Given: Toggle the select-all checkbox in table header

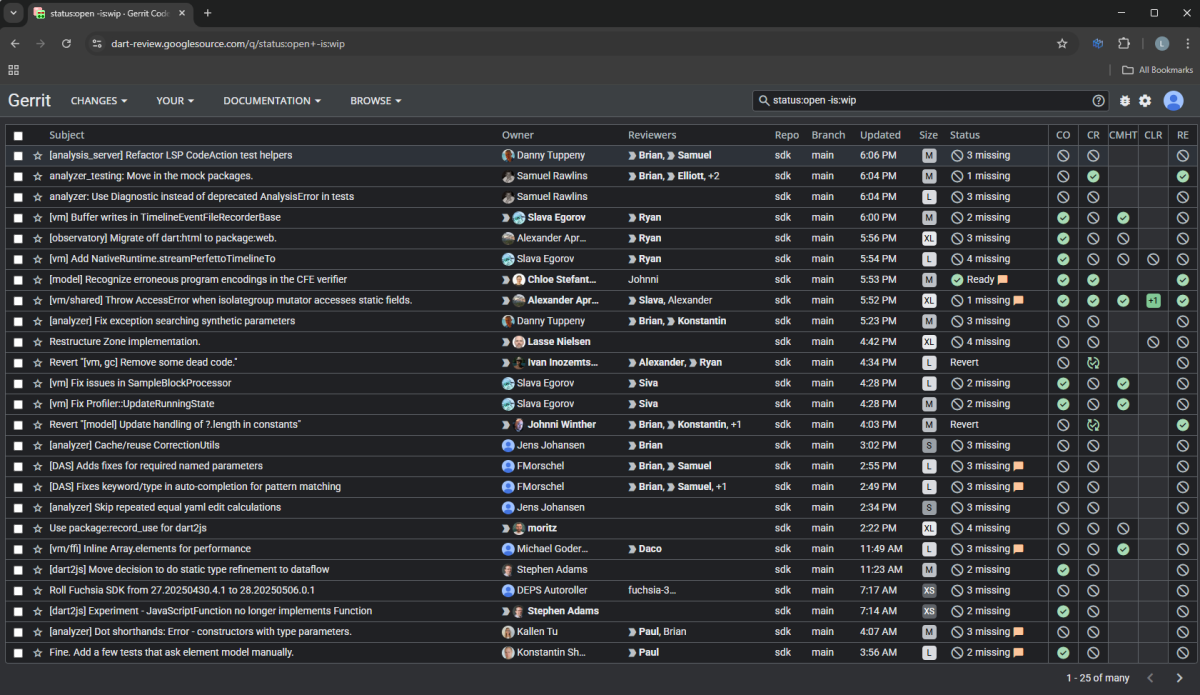Looking at the screenshot, I should [18, 135].
